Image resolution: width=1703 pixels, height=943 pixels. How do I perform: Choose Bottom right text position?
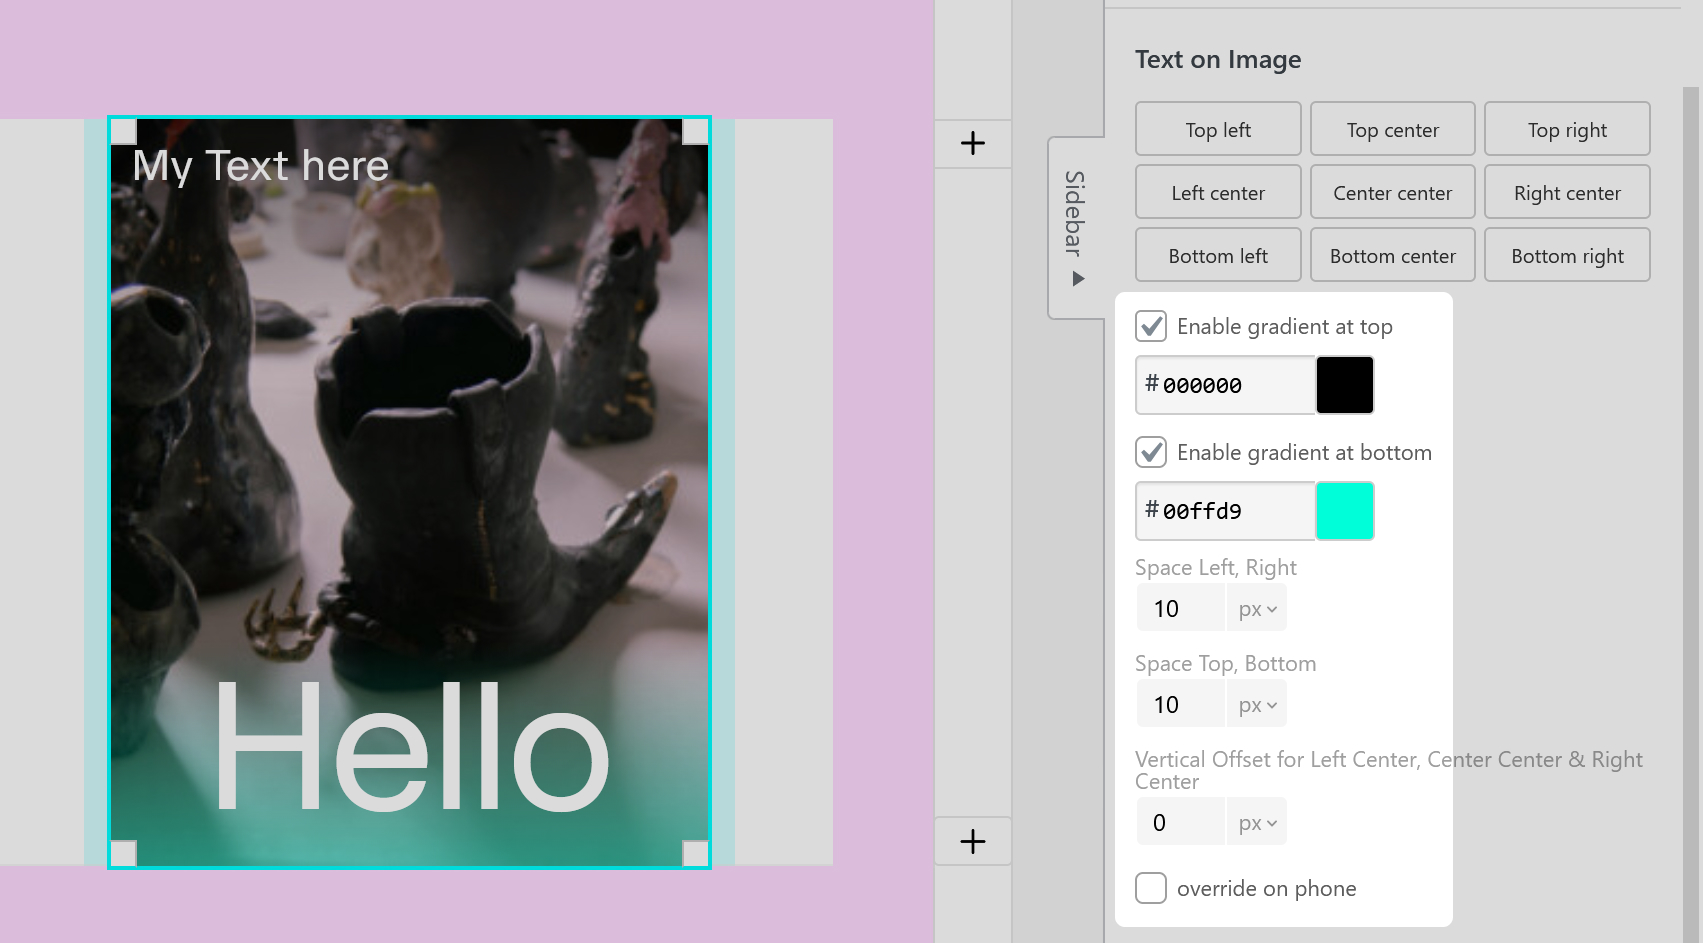coord(1567,256)
